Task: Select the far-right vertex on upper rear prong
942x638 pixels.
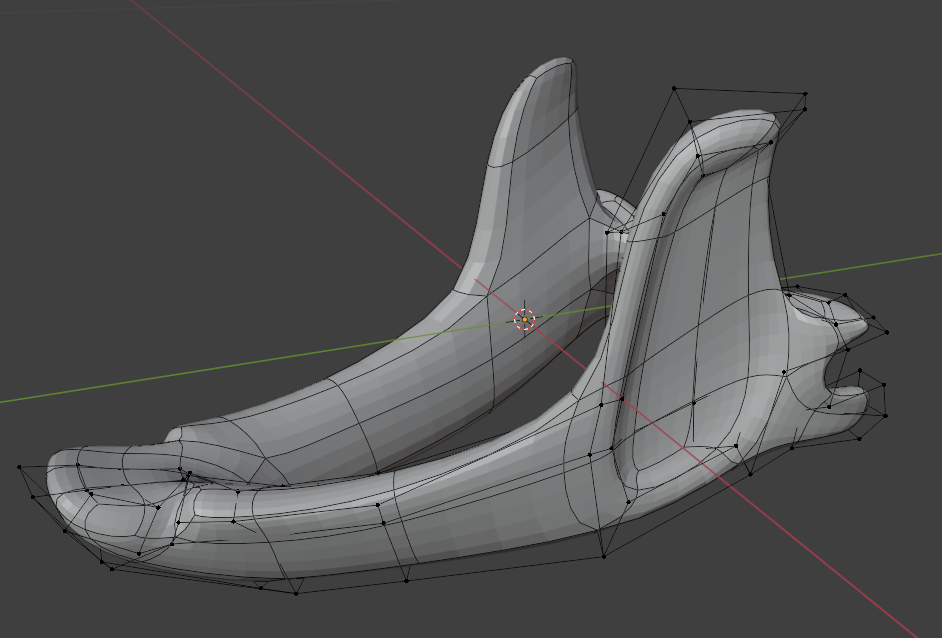Action: [886, 332]
